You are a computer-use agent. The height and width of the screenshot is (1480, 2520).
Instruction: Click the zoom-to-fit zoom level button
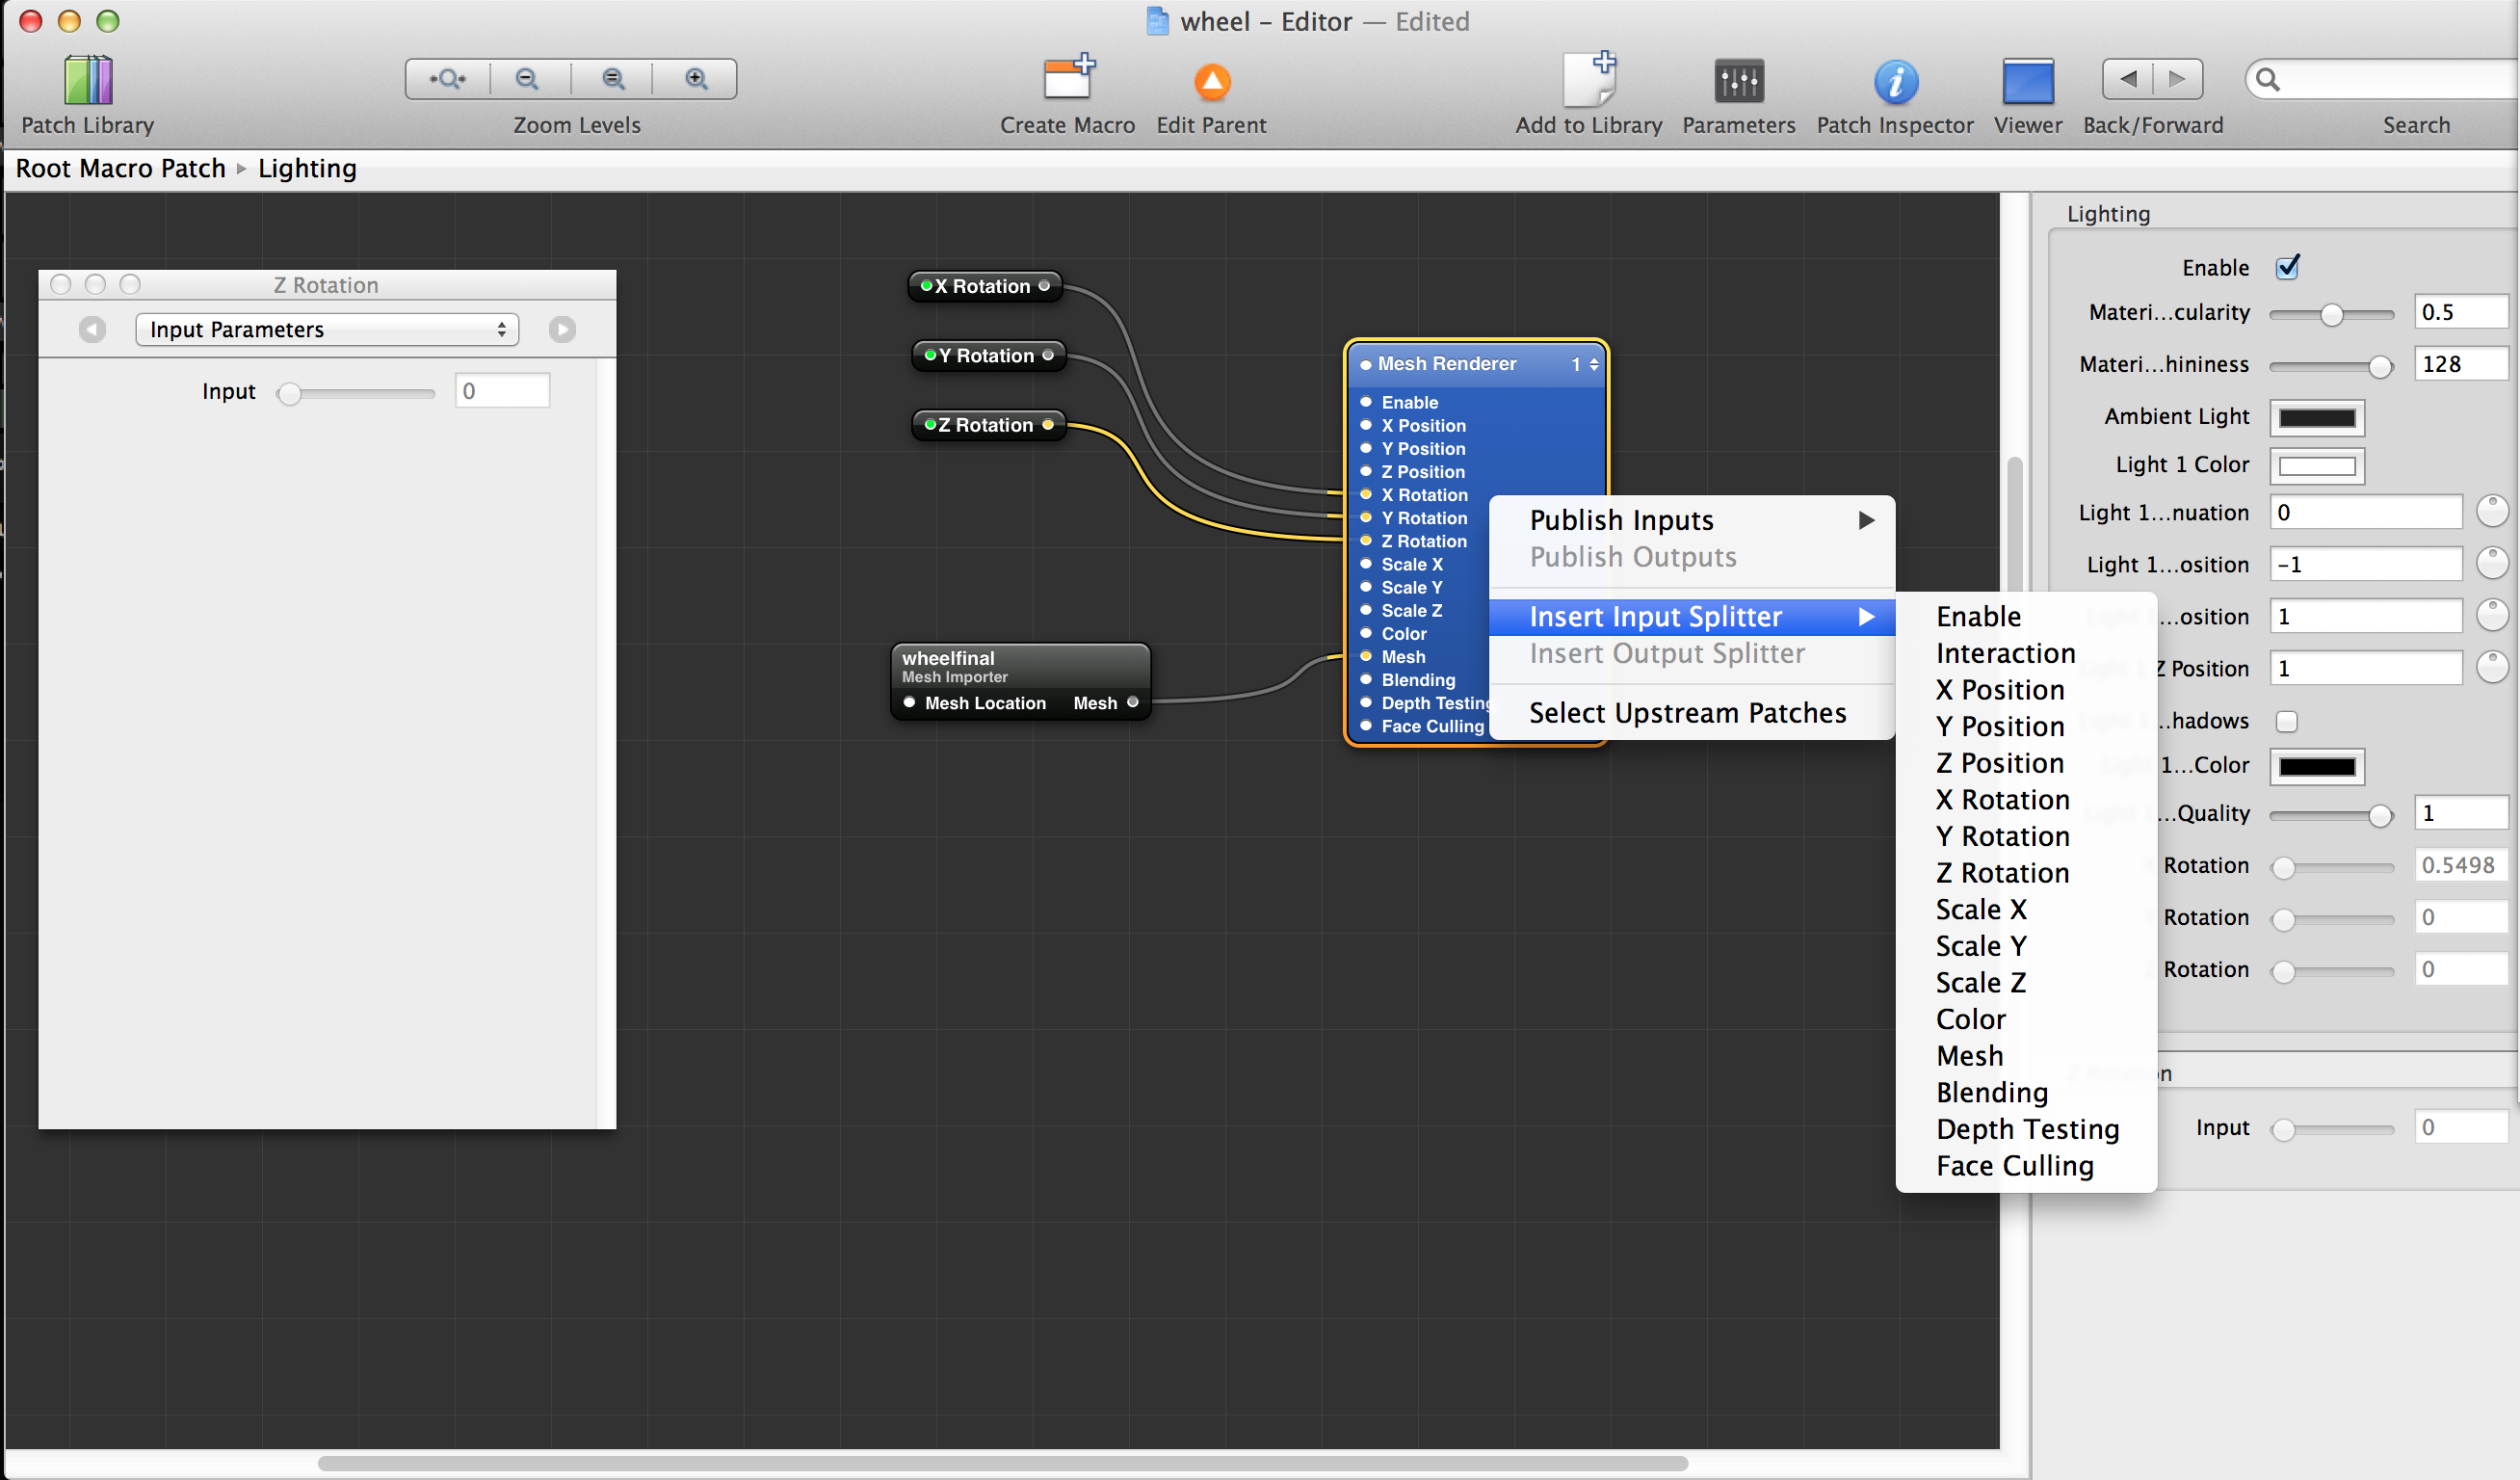coord(448,79)
